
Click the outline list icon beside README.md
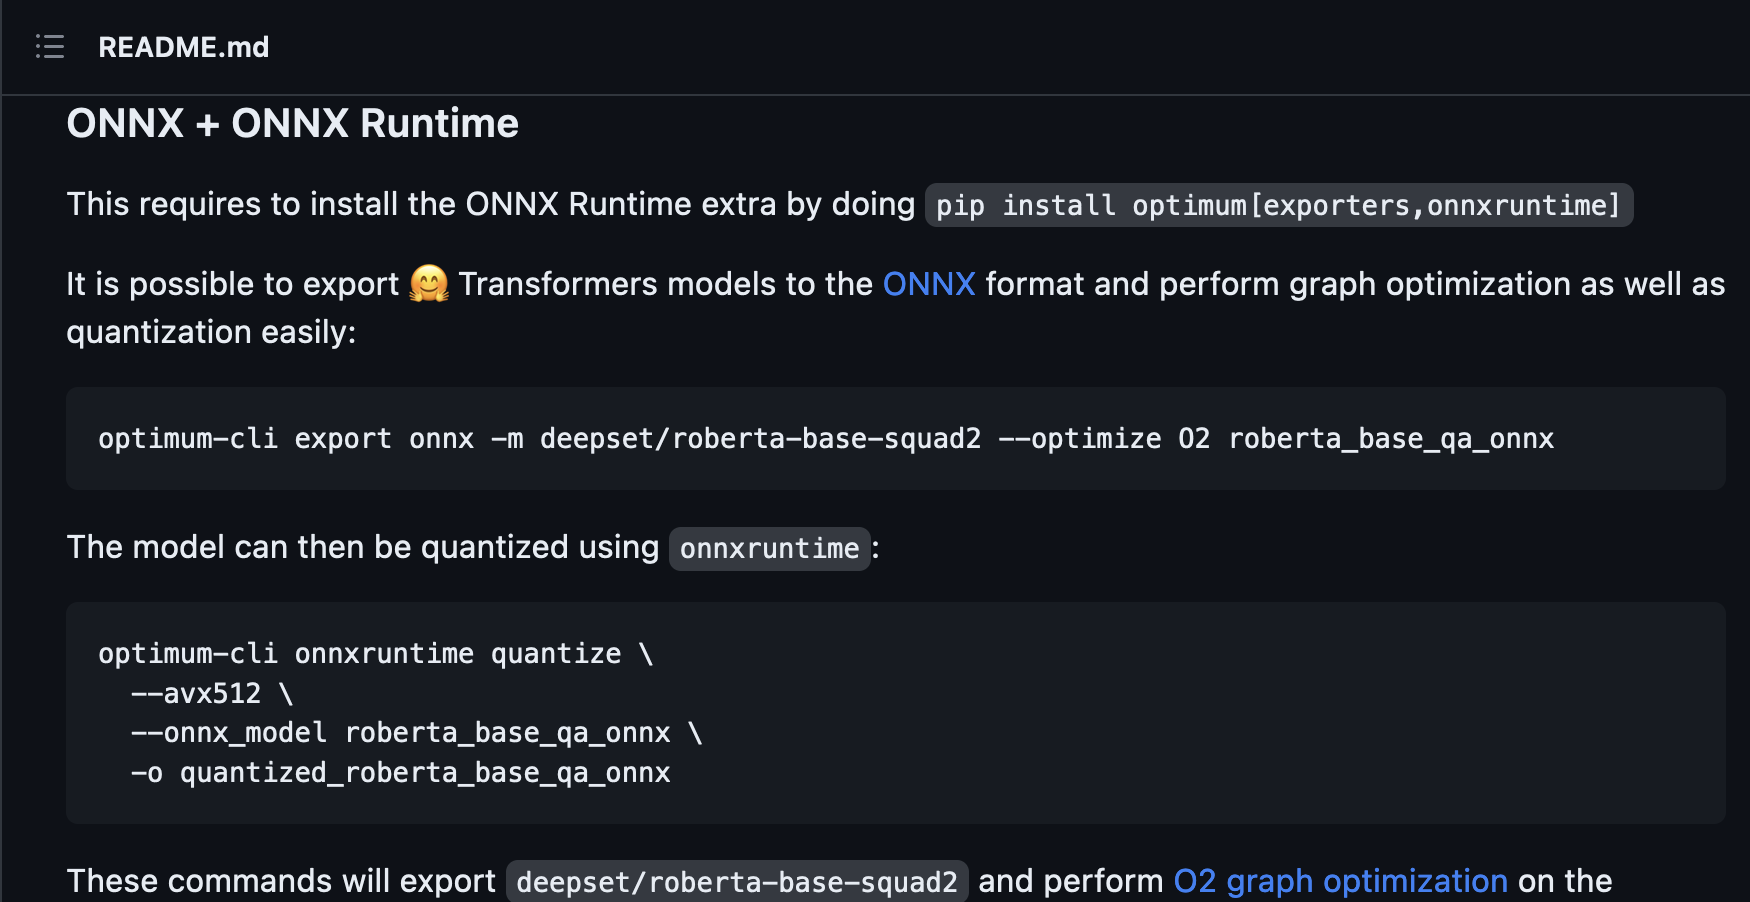[x=49, y=46]
